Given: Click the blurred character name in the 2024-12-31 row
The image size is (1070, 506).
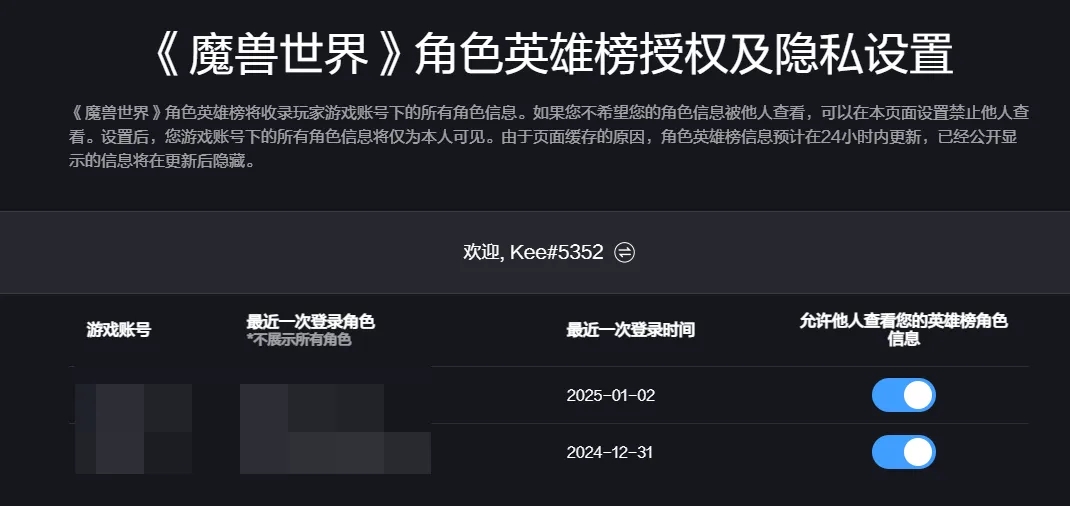Looking at the screenshot, I should tap(335, 452).
